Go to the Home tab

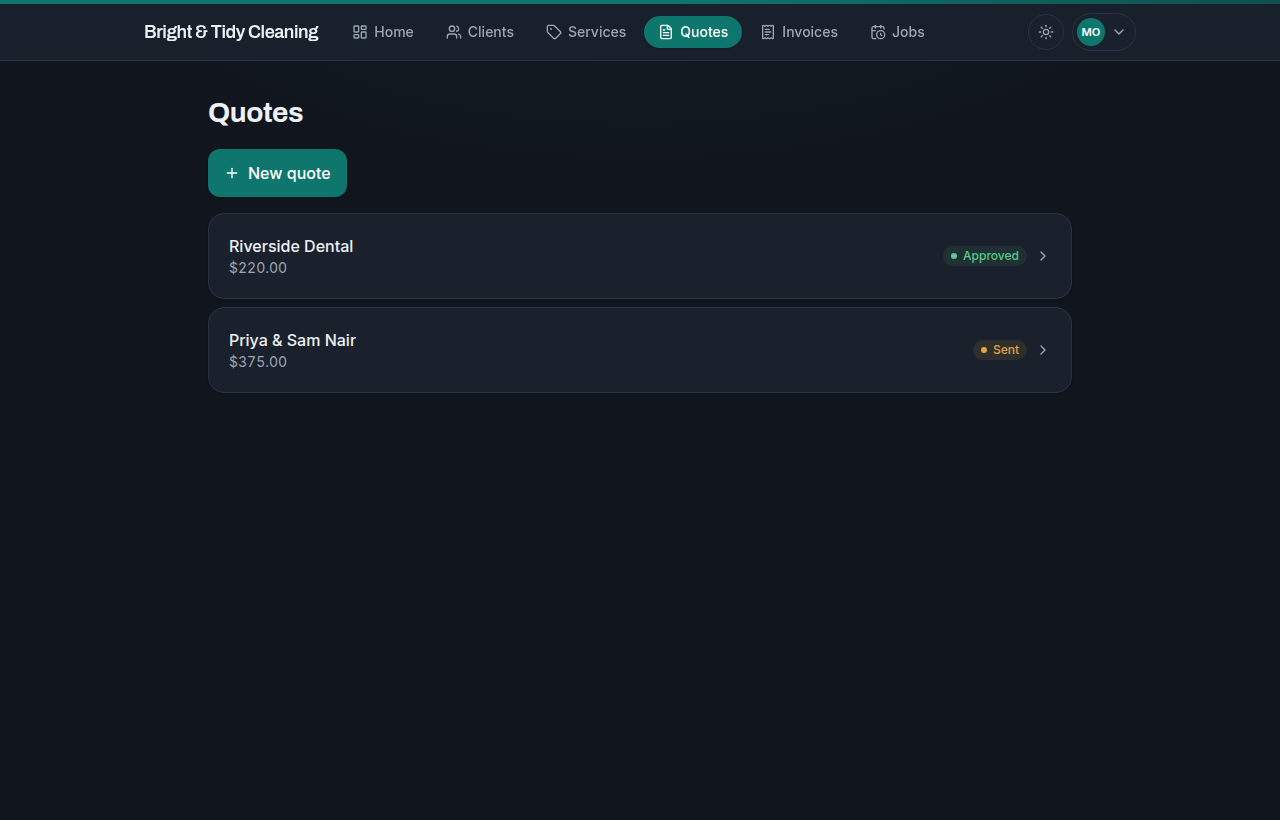[x=383, y=32]
